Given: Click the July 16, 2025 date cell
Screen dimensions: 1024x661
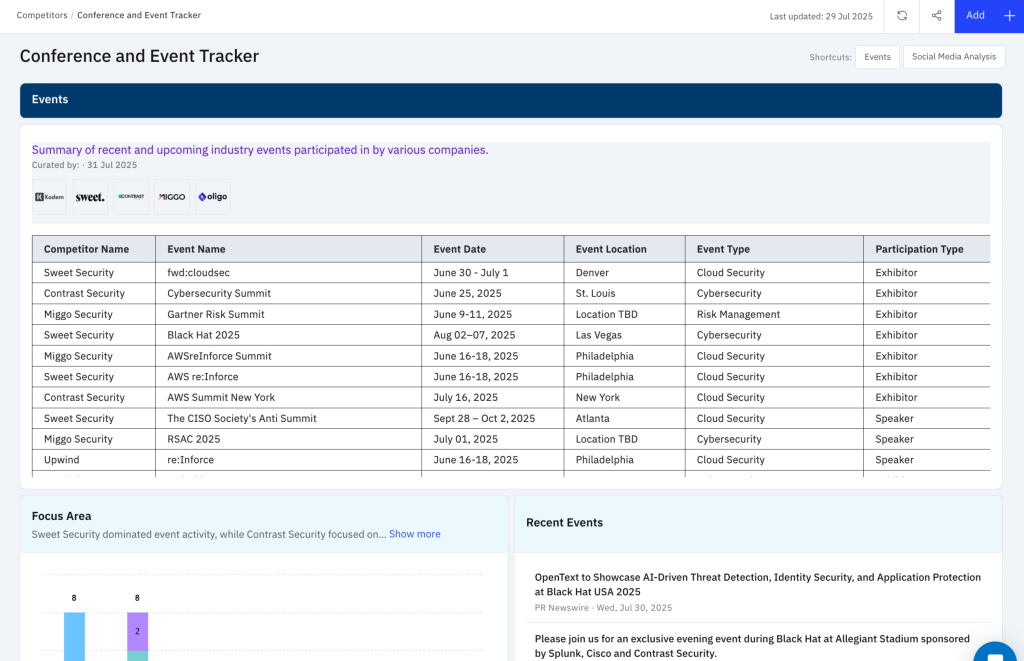Looking at the screenshot, I should 493,397.
